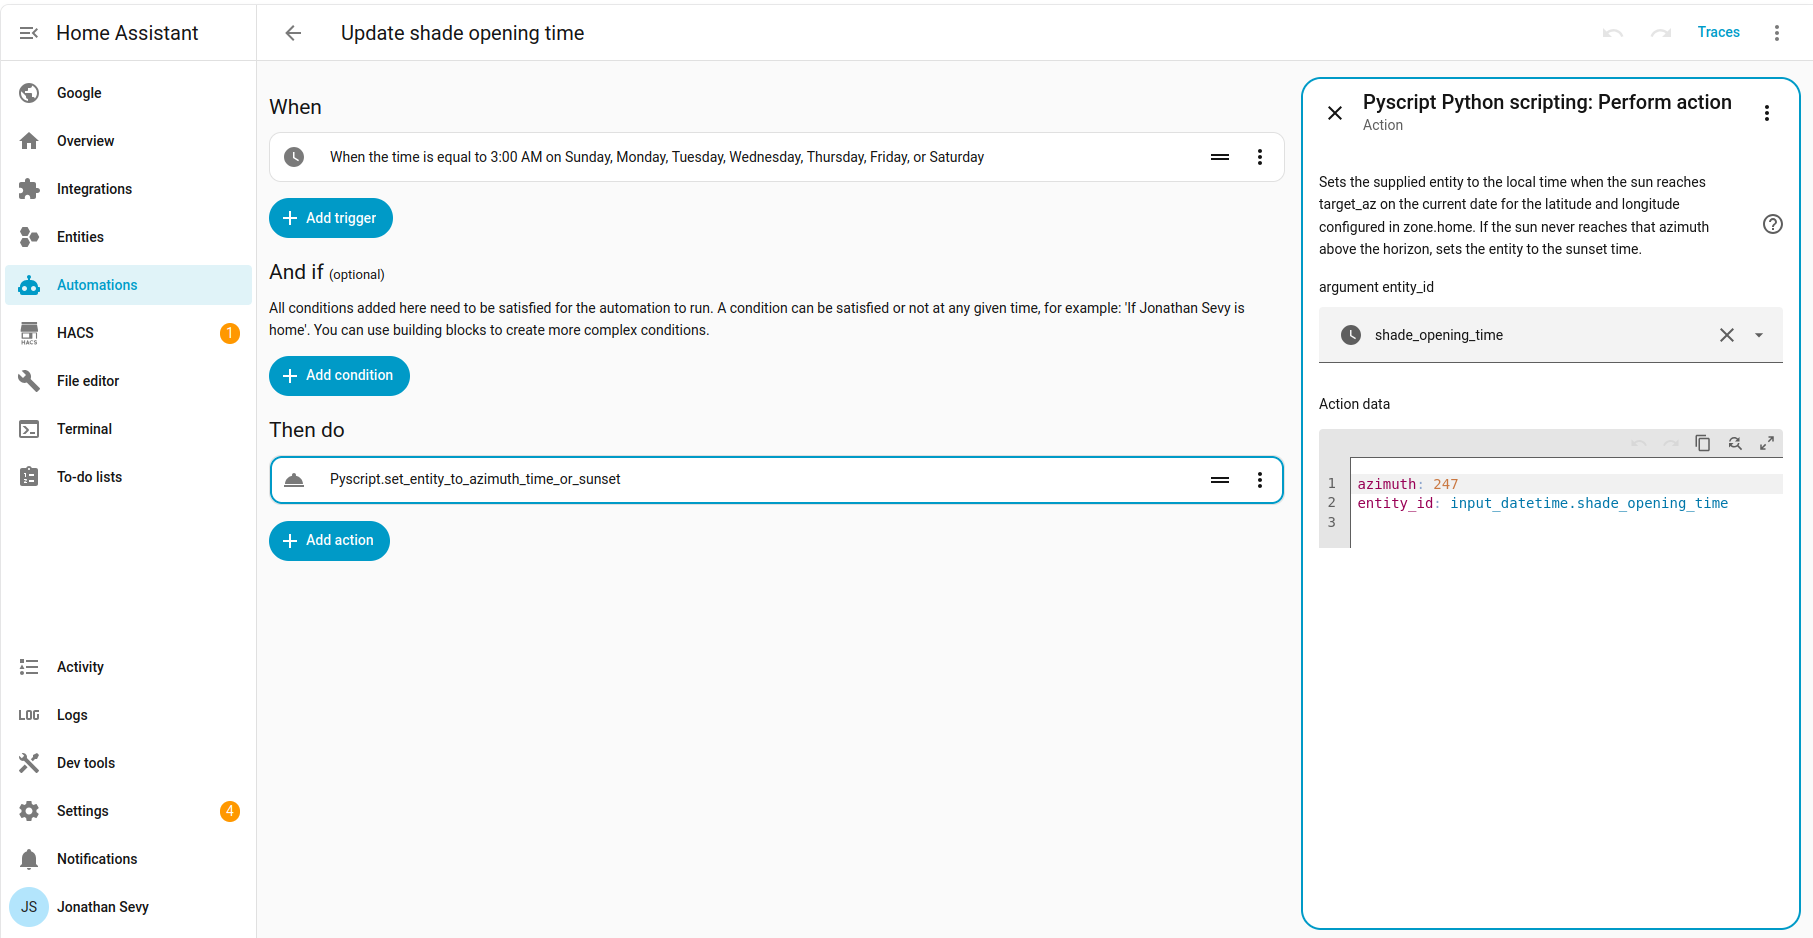Viewport: 1813px width, 938px height.
Task: Click the "And if" section heading
Action: coord(296,272)
